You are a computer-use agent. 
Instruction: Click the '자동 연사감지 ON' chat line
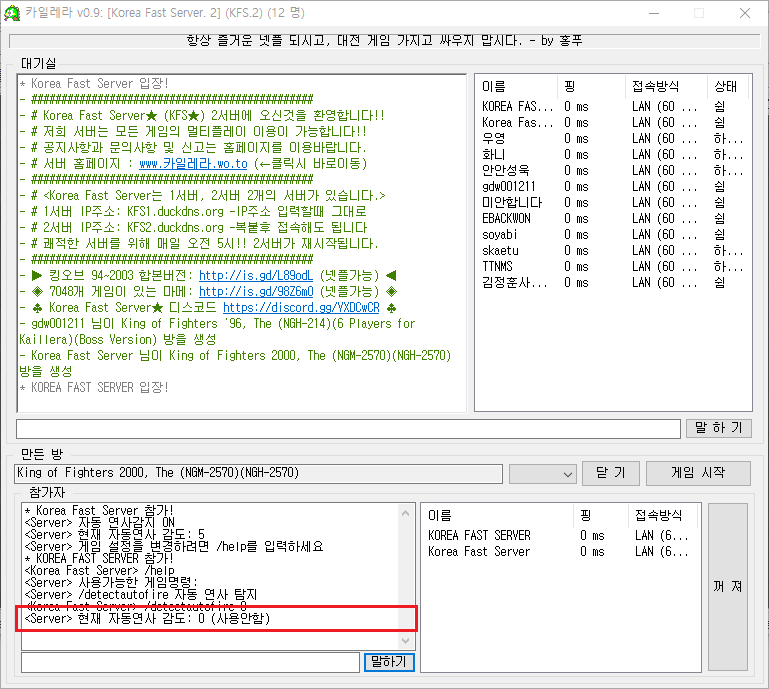click(x=100, y=523)
